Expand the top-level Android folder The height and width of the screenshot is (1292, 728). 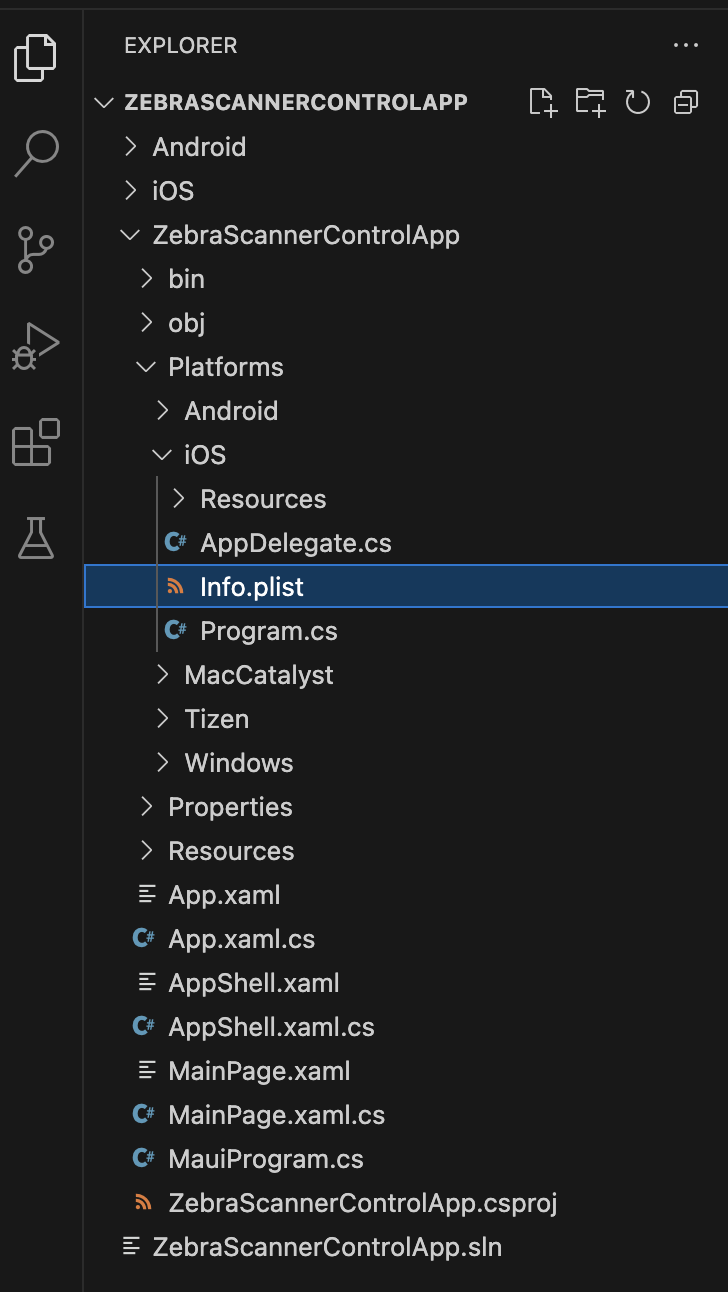(x=198, y=147)
